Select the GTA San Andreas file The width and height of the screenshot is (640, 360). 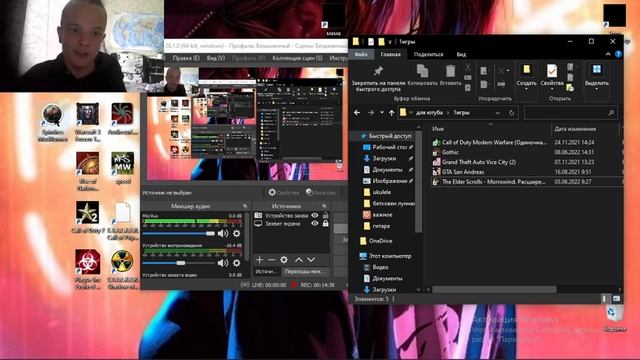[463, 172]
